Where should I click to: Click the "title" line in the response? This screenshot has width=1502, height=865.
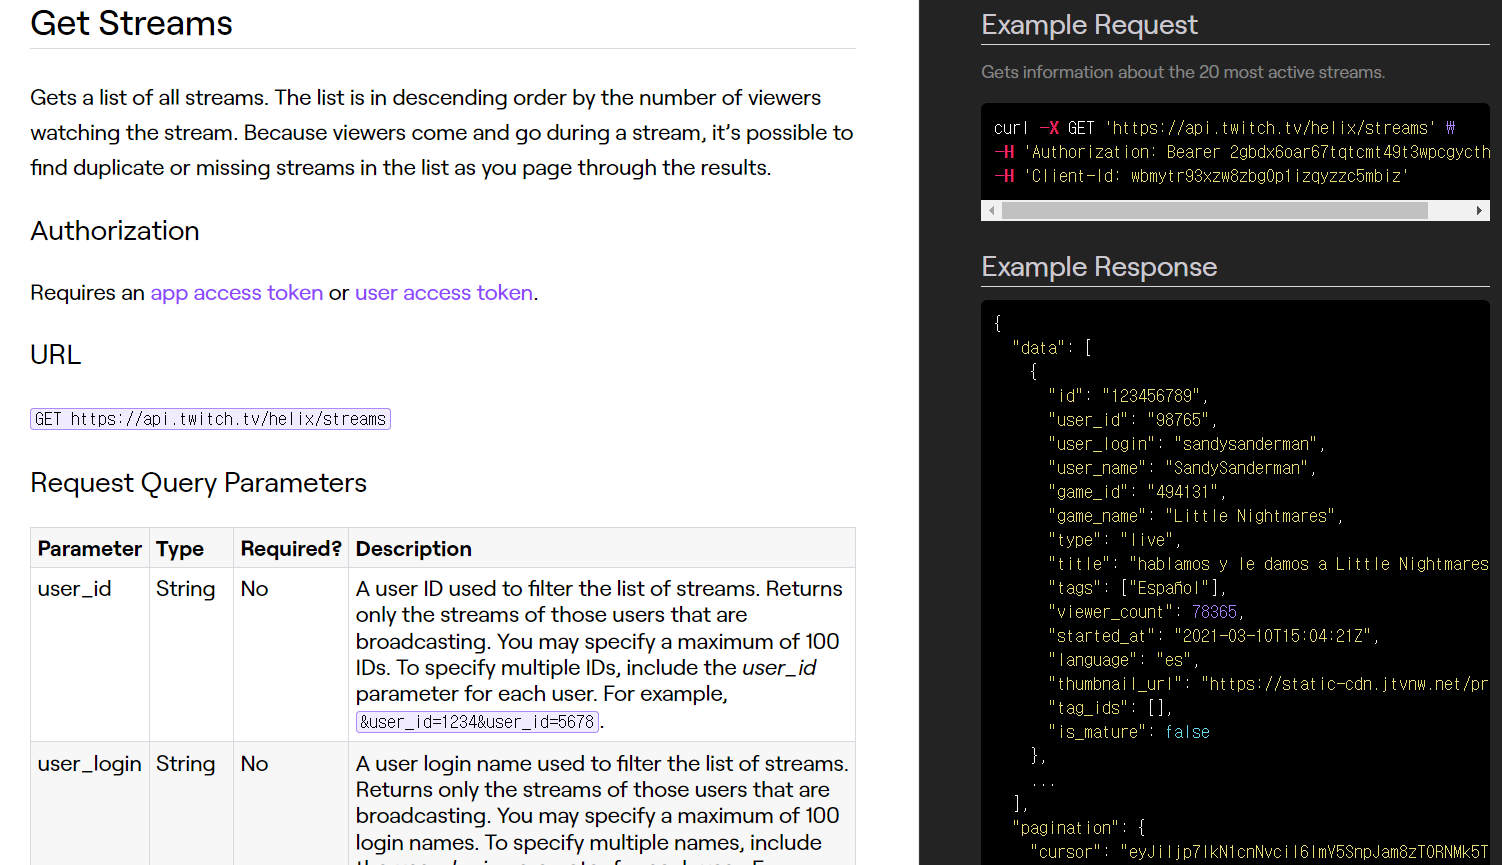(1268, 564)
